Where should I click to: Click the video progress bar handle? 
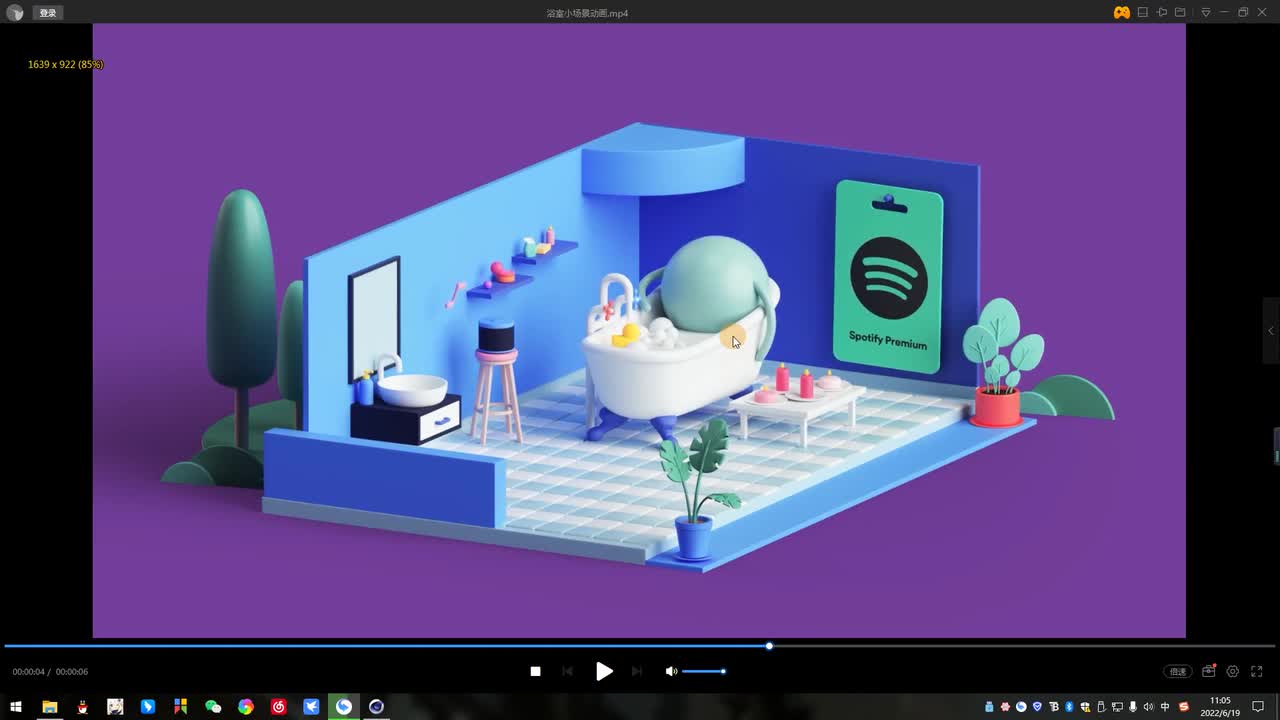[769, 646]
